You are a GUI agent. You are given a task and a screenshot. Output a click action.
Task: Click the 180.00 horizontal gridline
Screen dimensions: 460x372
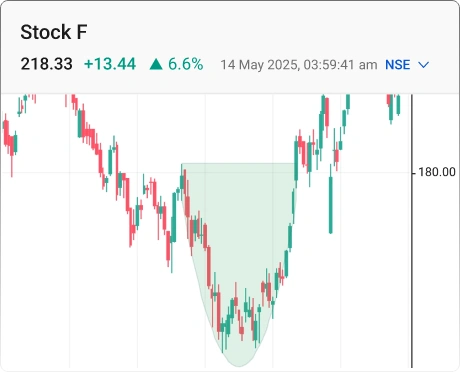click(207, 172)
